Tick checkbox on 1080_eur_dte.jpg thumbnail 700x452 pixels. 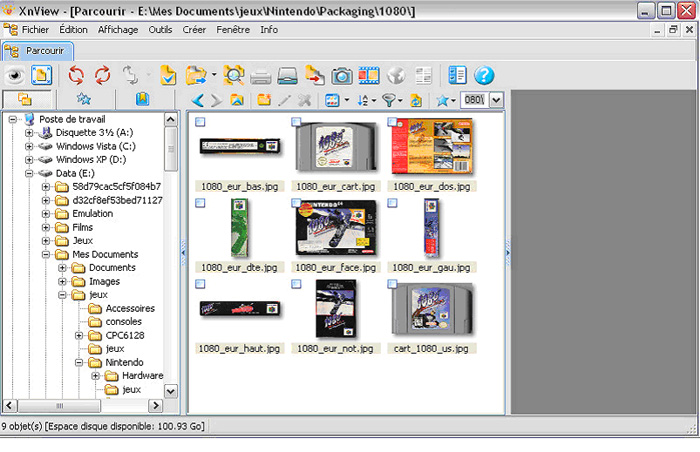200,203
